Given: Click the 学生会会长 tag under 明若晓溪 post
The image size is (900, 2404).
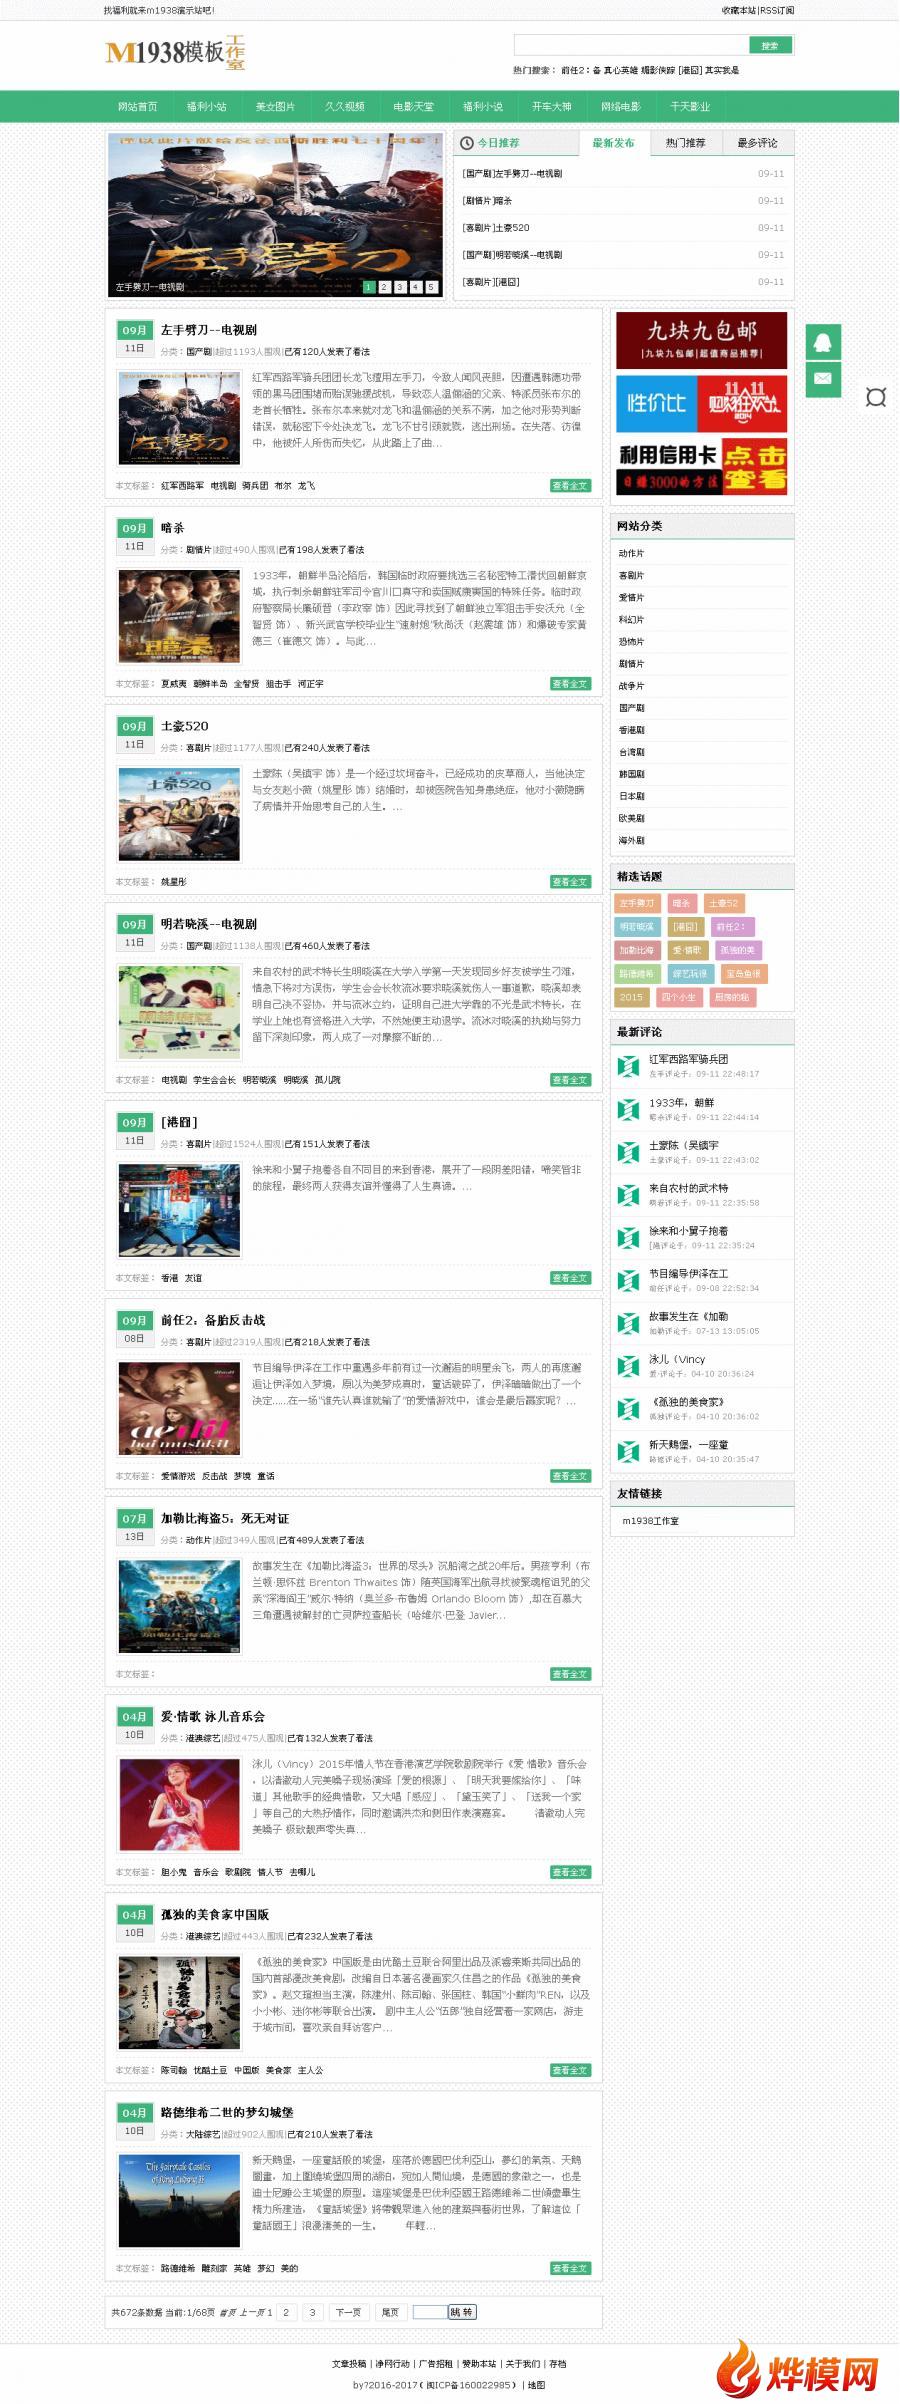Looking at the screenshot, I should click(x=214, y=1080).
